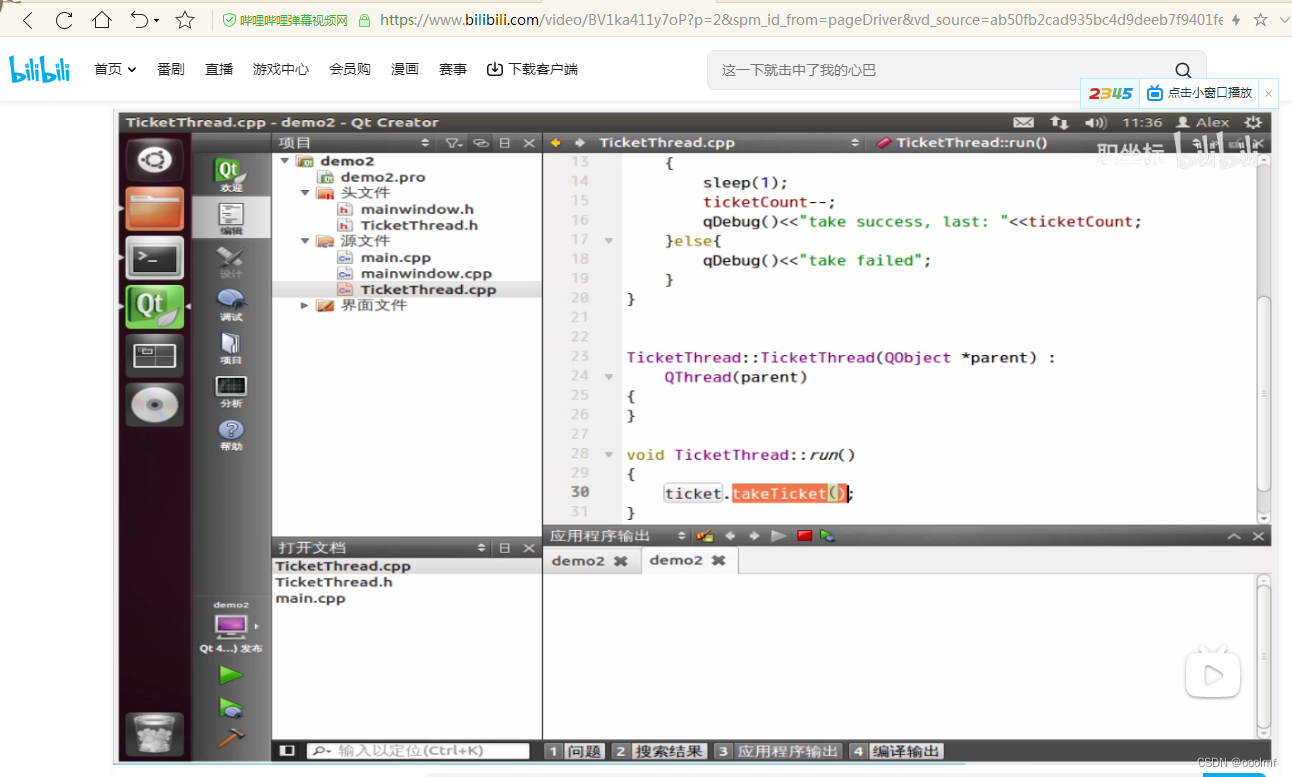Collapse the 头文件 headers folder
This screenshot has height=777, width=1292.
tap(305, 193)
